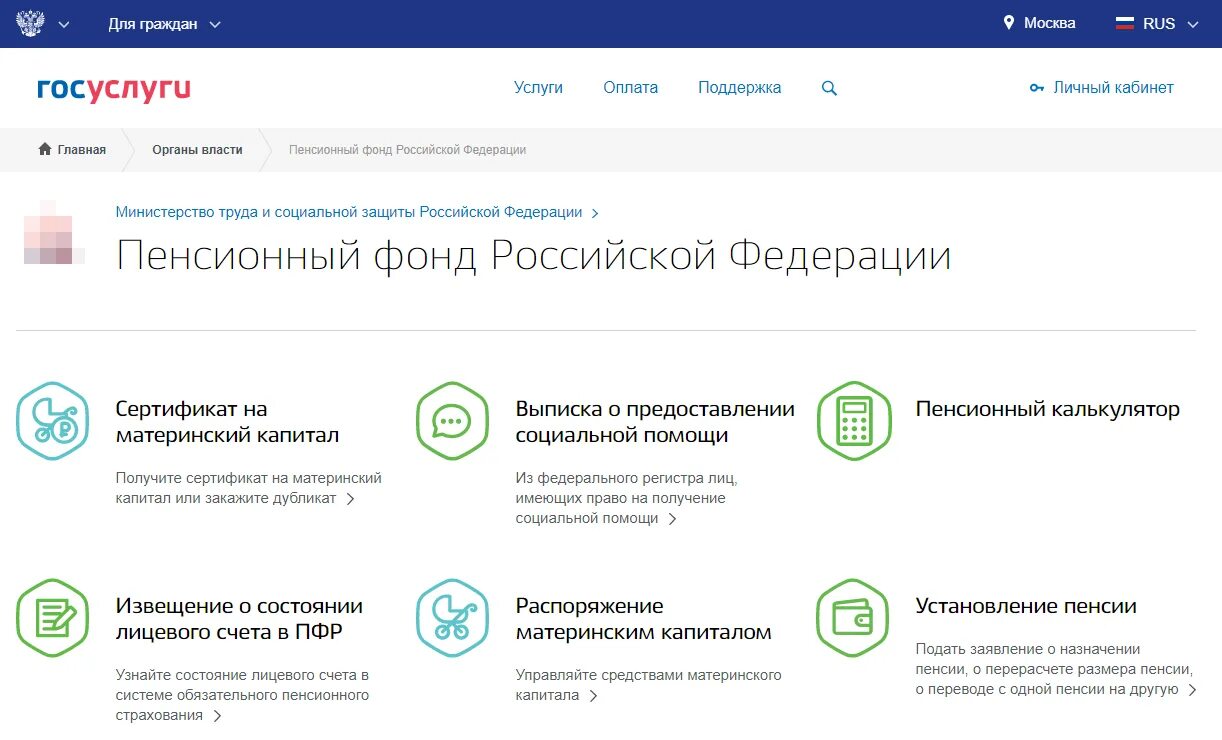Open the Поддержка menu item

740,88
